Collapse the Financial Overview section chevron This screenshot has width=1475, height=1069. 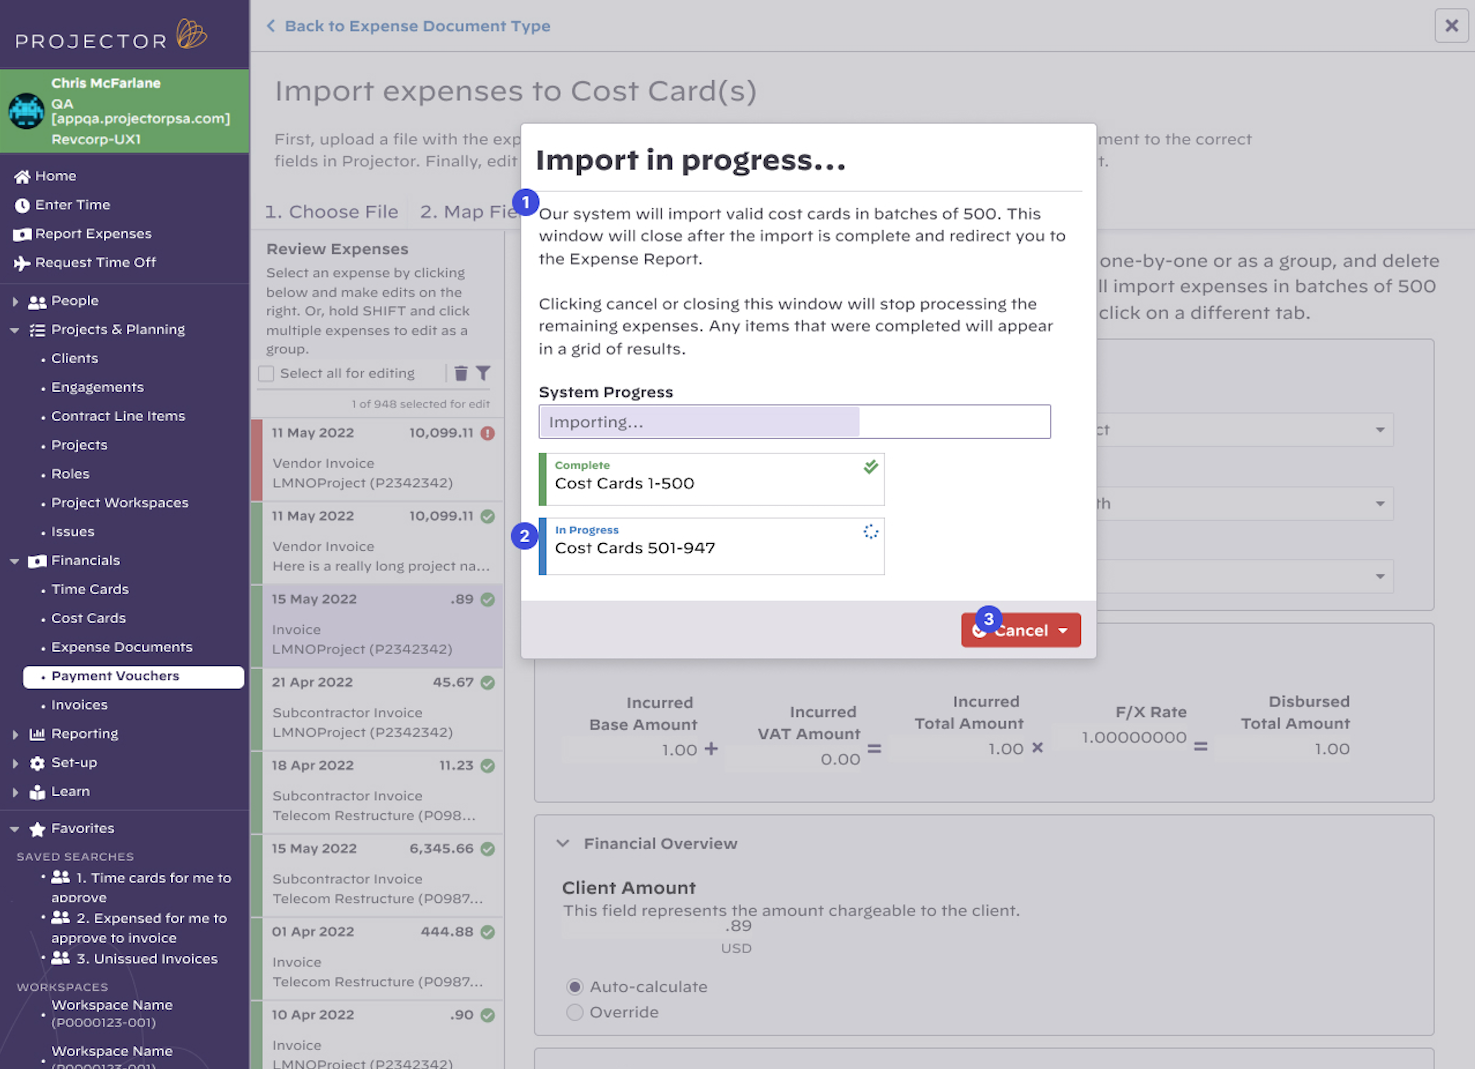pos(563,844)
